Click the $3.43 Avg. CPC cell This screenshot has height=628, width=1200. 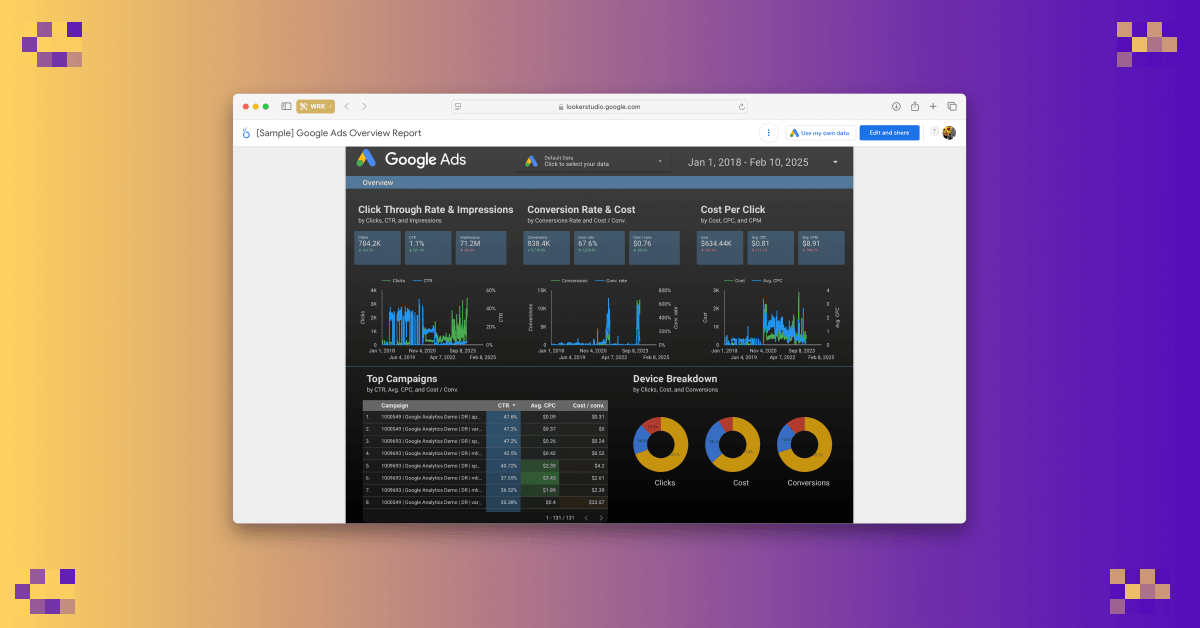(x=541, y=478)
